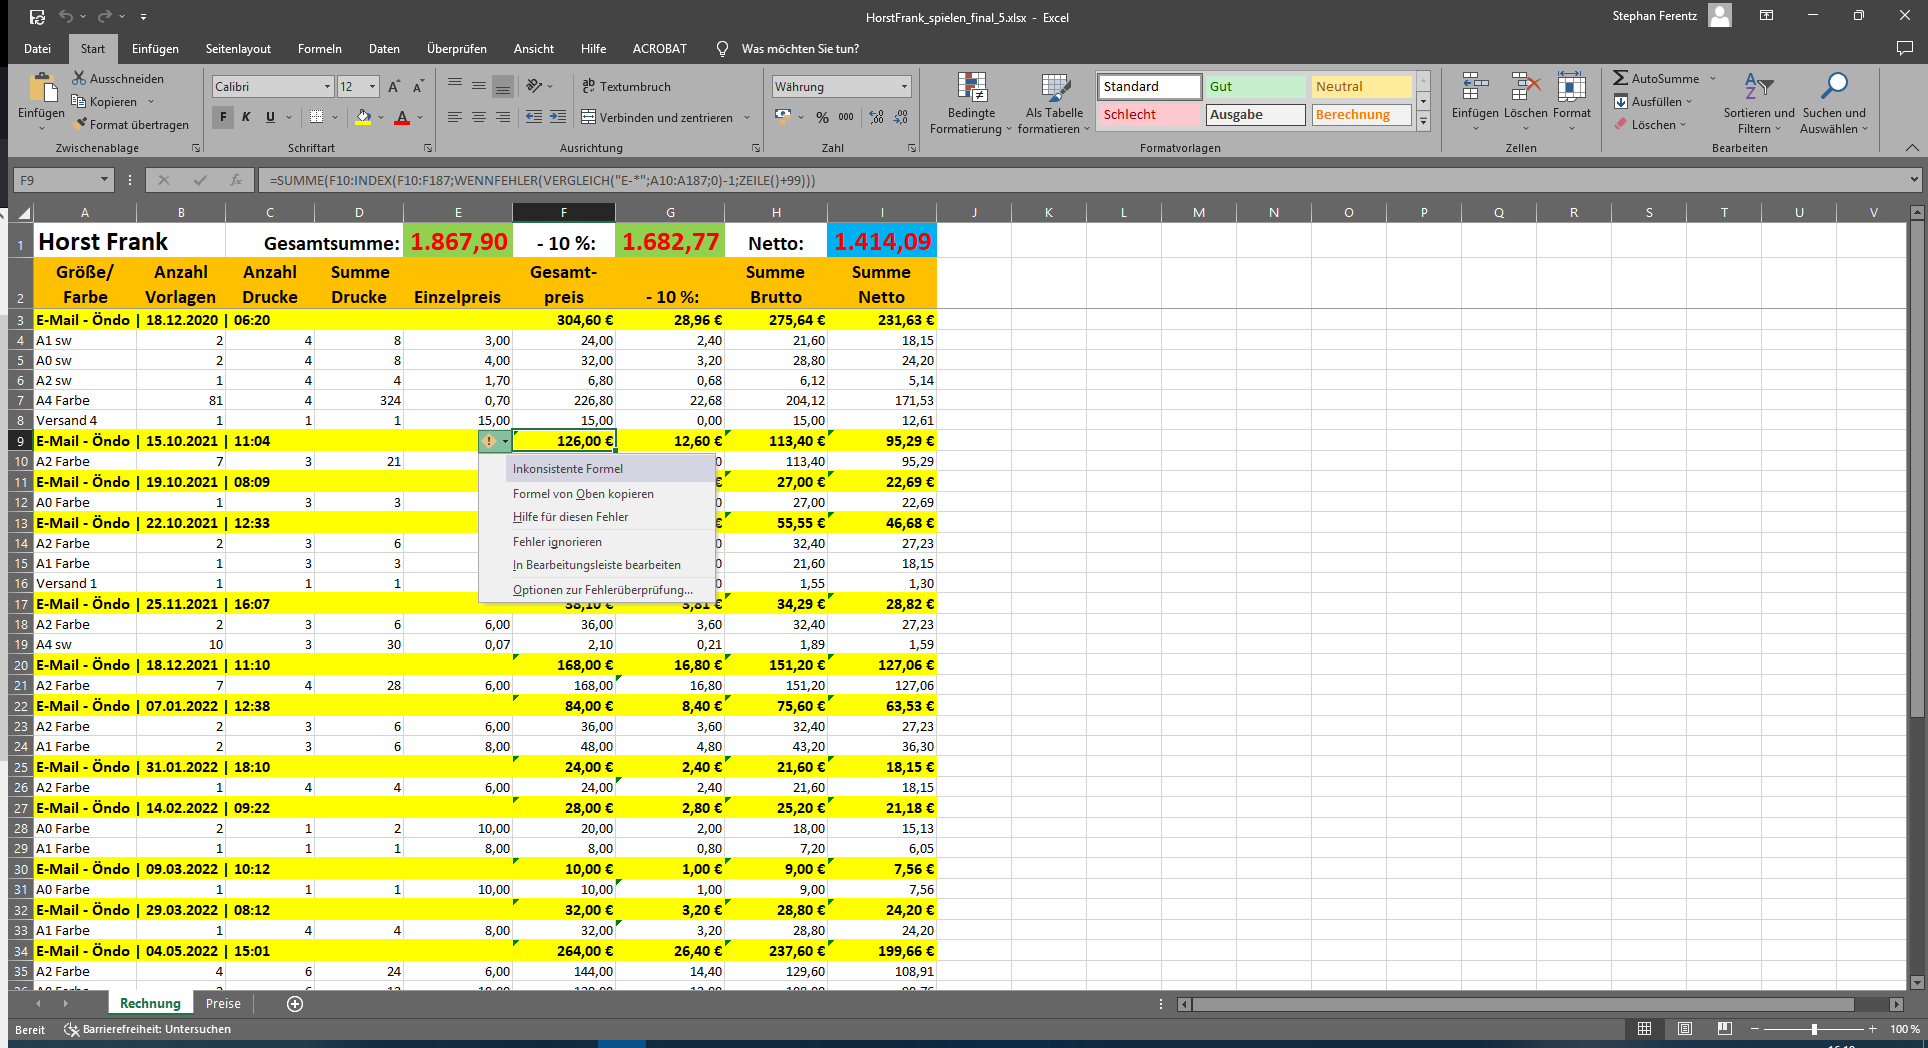
Task: Open the comments icon at top right
Action: 1905,48
